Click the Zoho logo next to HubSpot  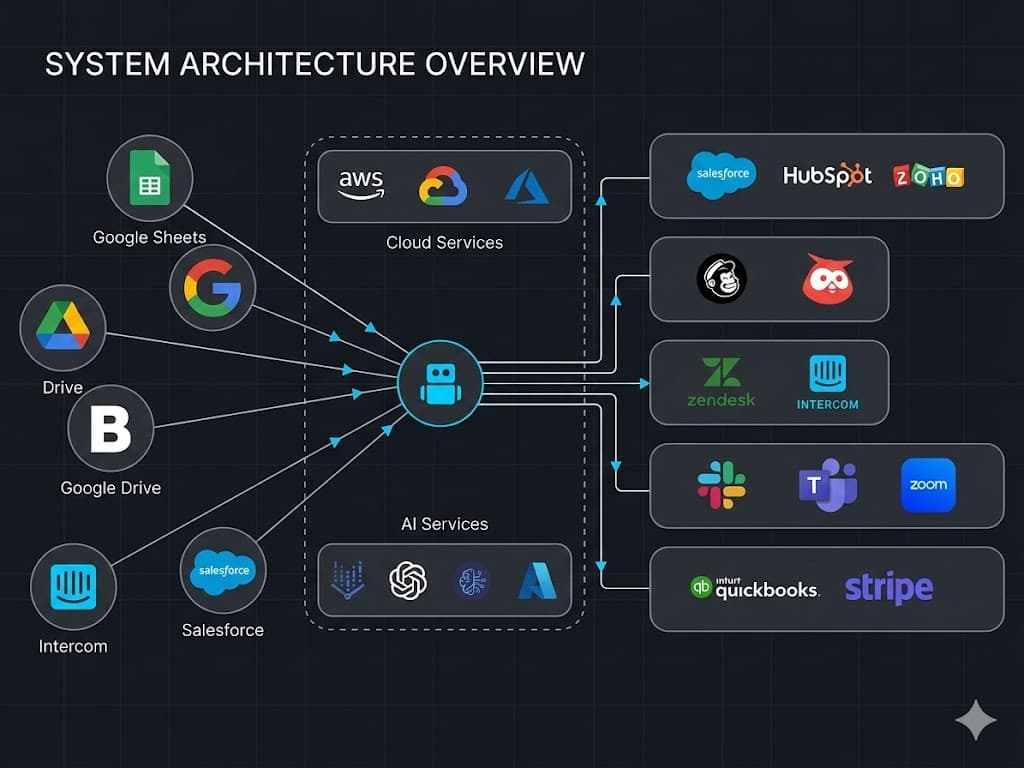point(930,176)
